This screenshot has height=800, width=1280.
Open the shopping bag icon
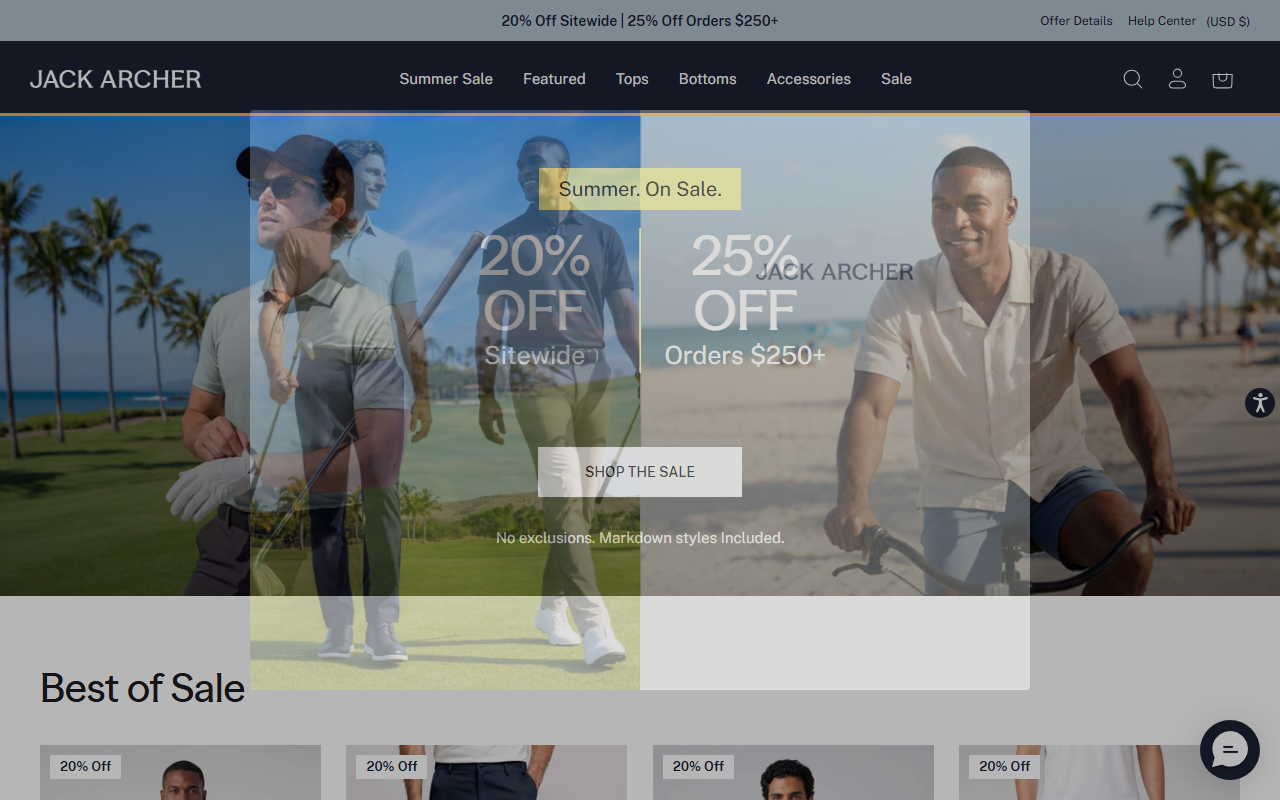pyautogui.click(x=1222, y=80)
